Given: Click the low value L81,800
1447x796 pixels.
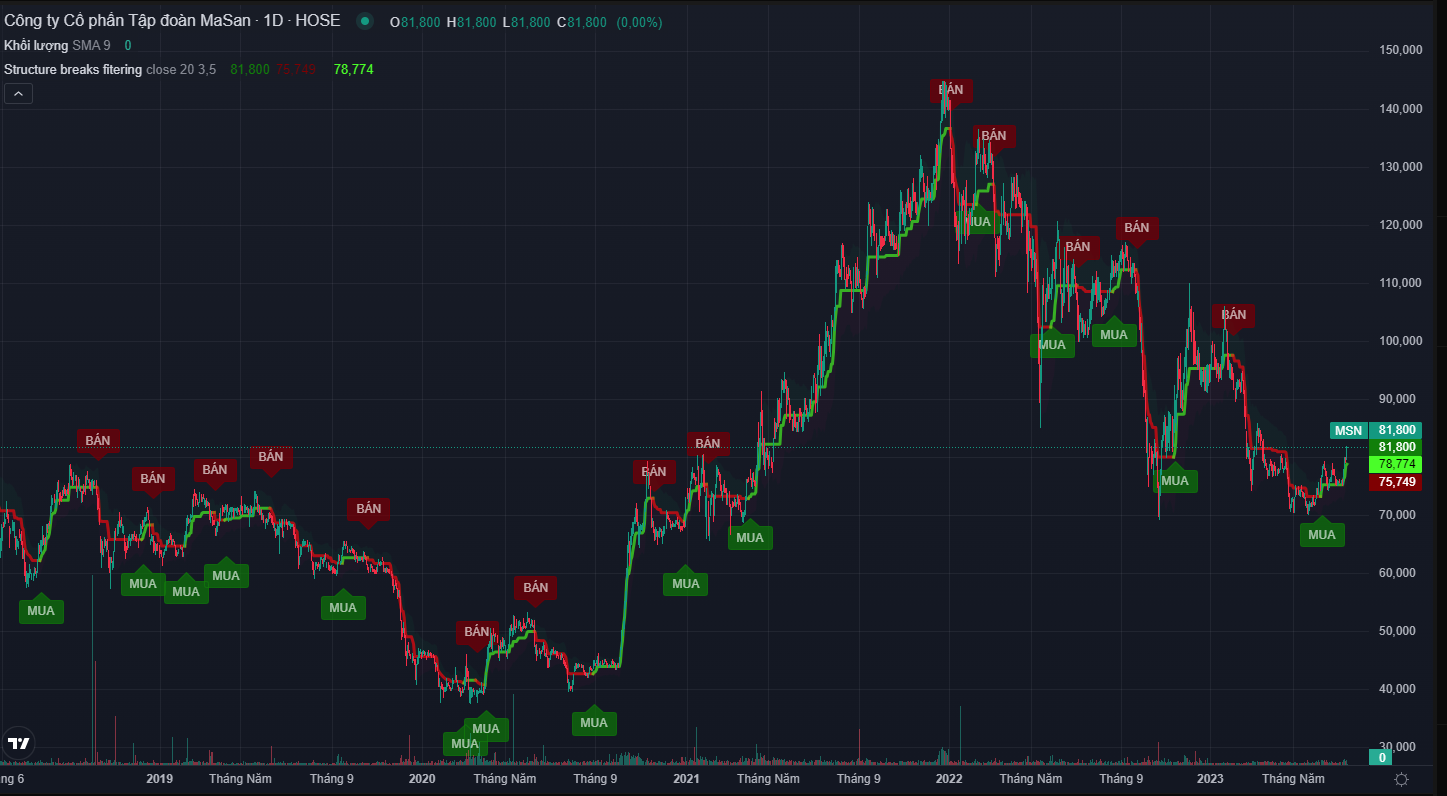Looking at the screenshot, I should click(526, 22).
